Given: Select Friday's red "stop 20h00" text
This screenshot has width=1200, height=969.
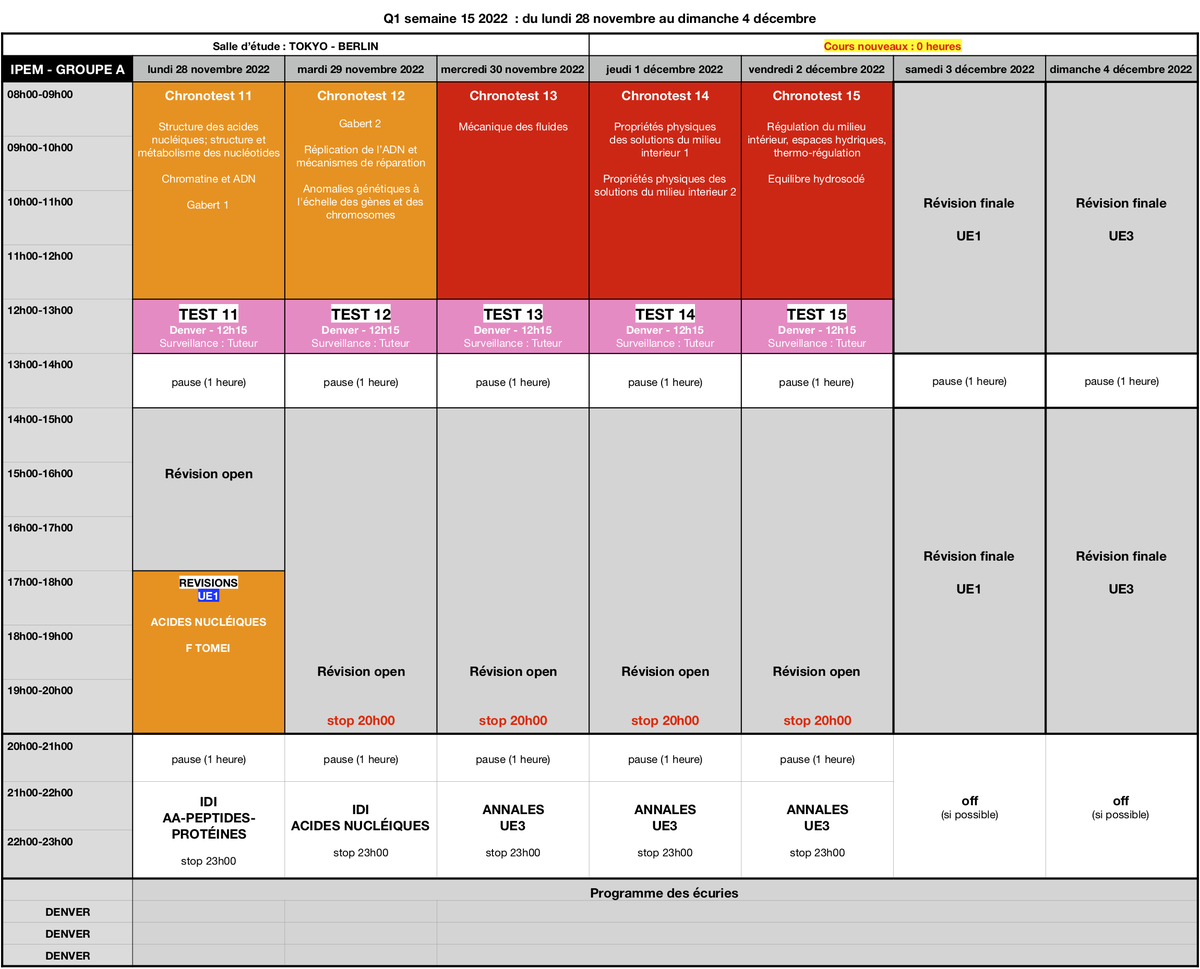Looking at the screenshot, I should click(817, 721).
